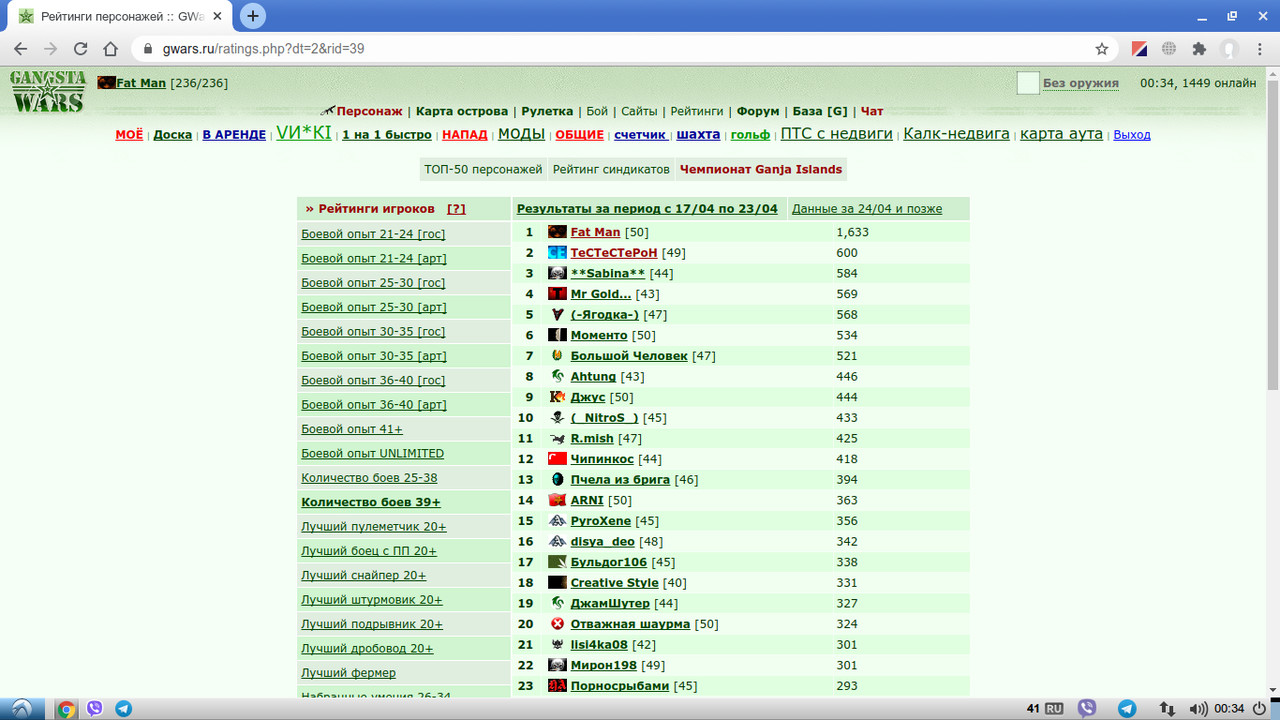Open the ТОП-50 персонажей tab
This screenshot has height=720, width=1280.
click(483, 169)
